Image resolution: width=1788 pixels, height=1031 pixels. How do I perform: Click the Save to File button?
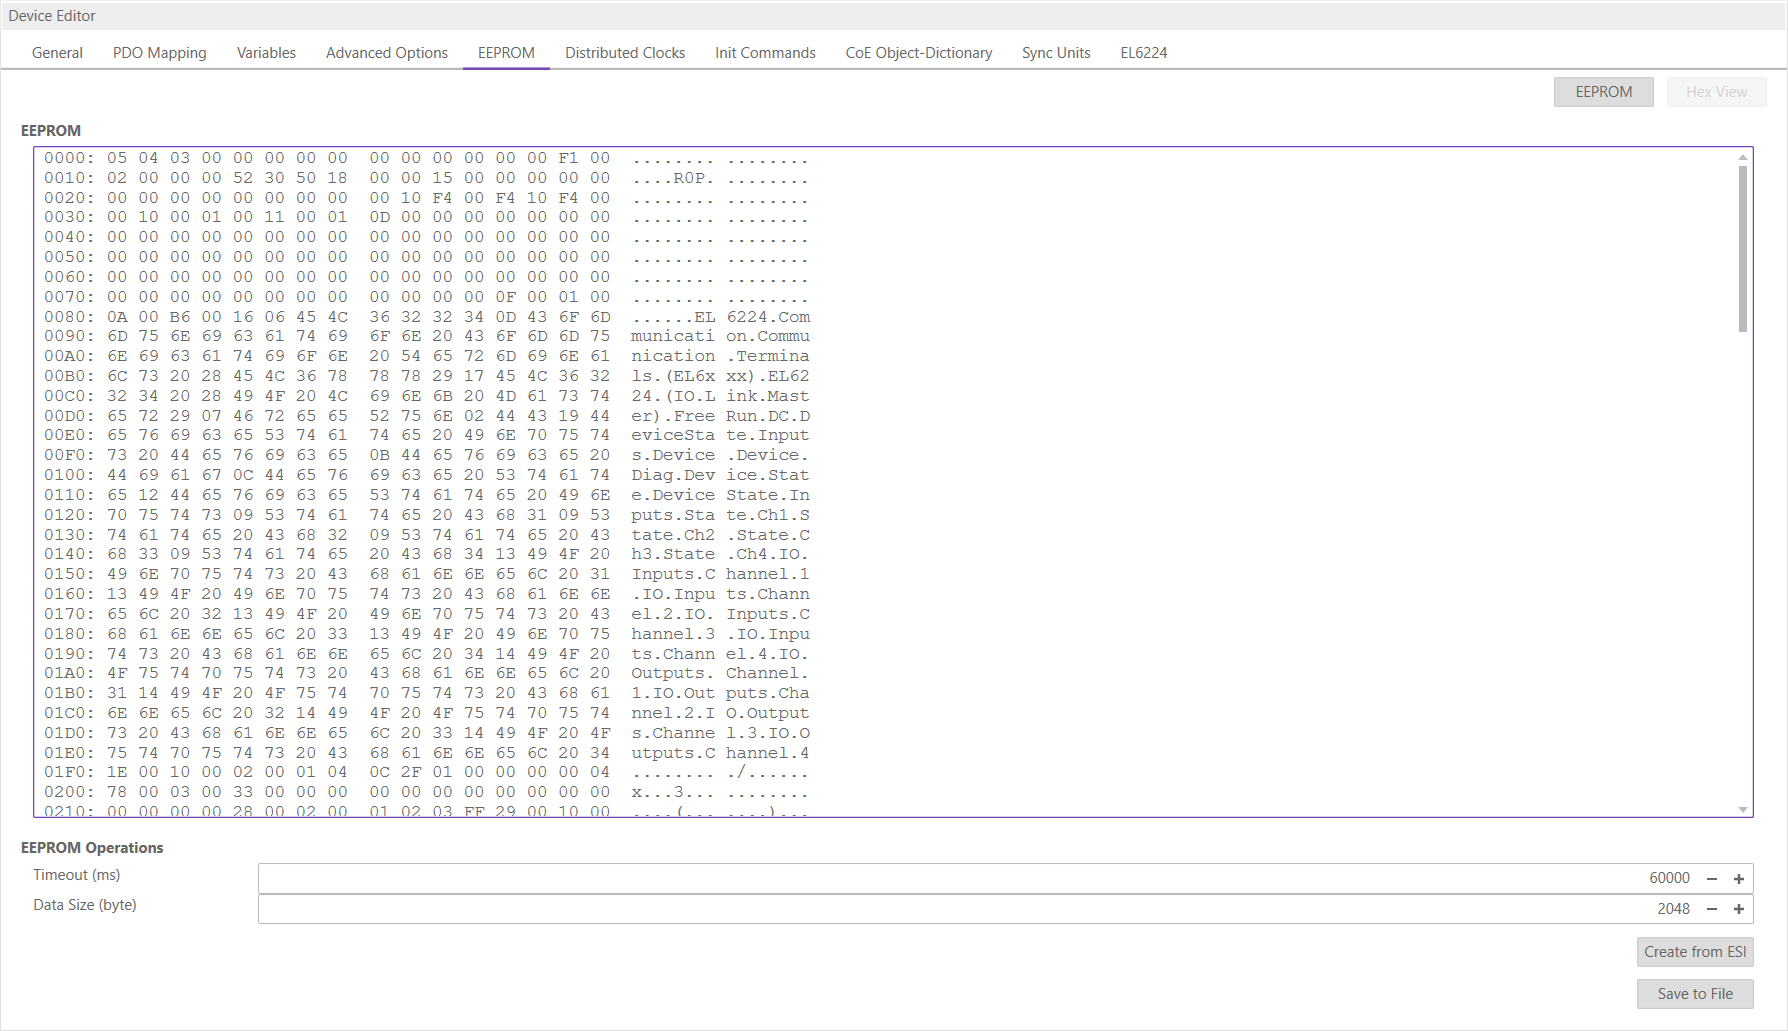1694,993
